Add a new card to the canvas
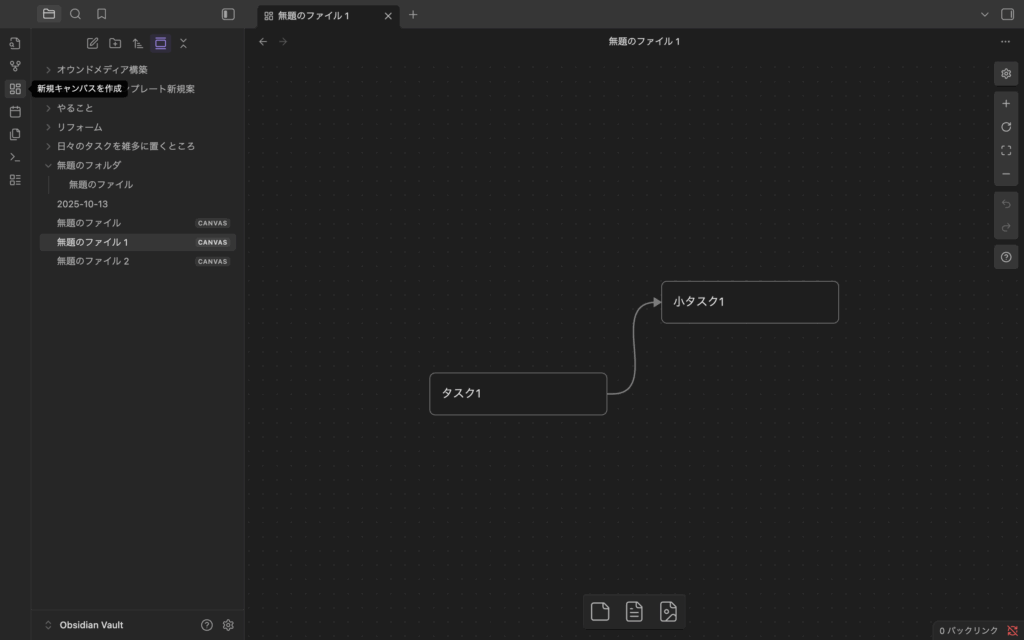Image resolution: width=1024 pixels, height=640 pixels. coord(600,612)
